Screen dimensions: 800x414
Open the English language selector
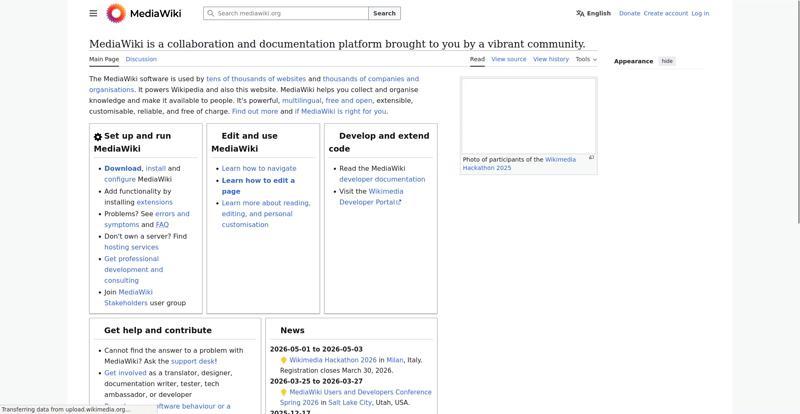[598, 13]
